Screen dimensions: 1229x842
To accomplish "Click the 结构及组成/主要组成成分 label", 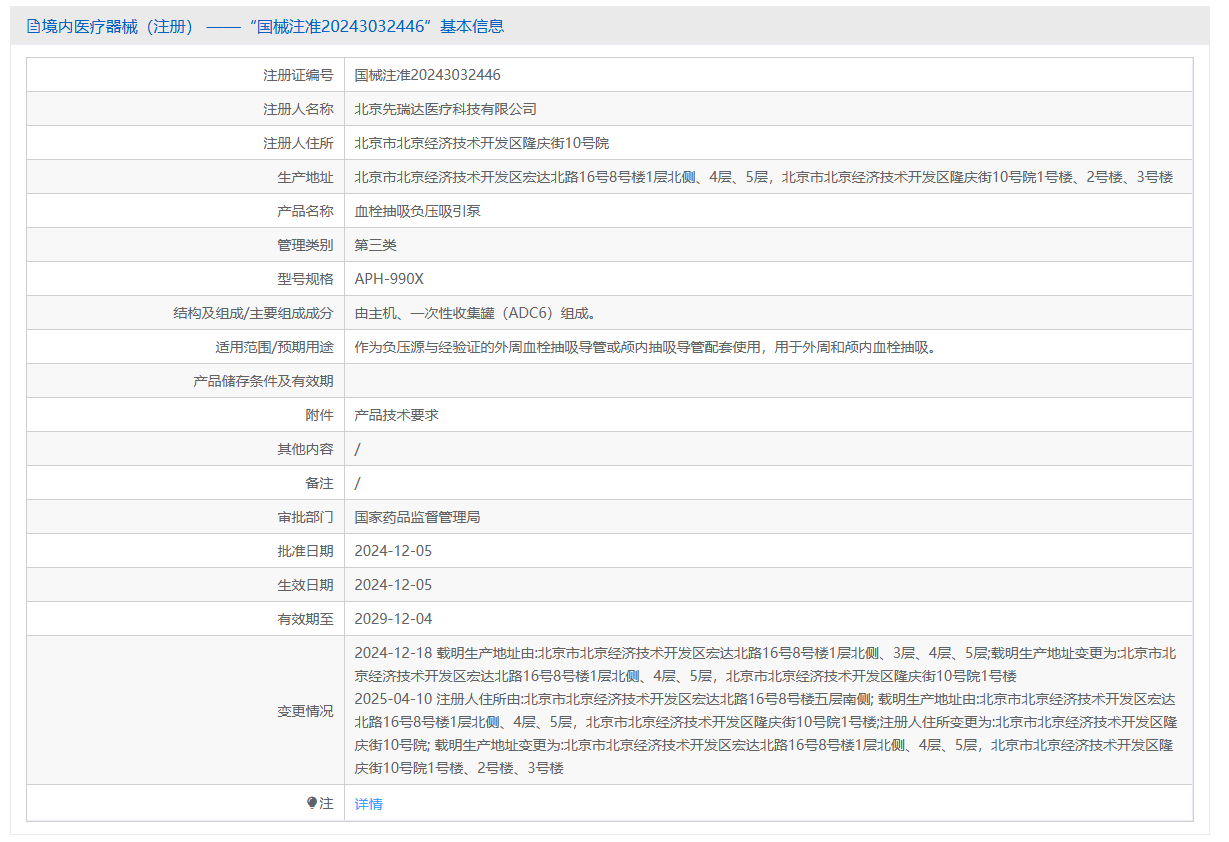I will click(253, 313).
